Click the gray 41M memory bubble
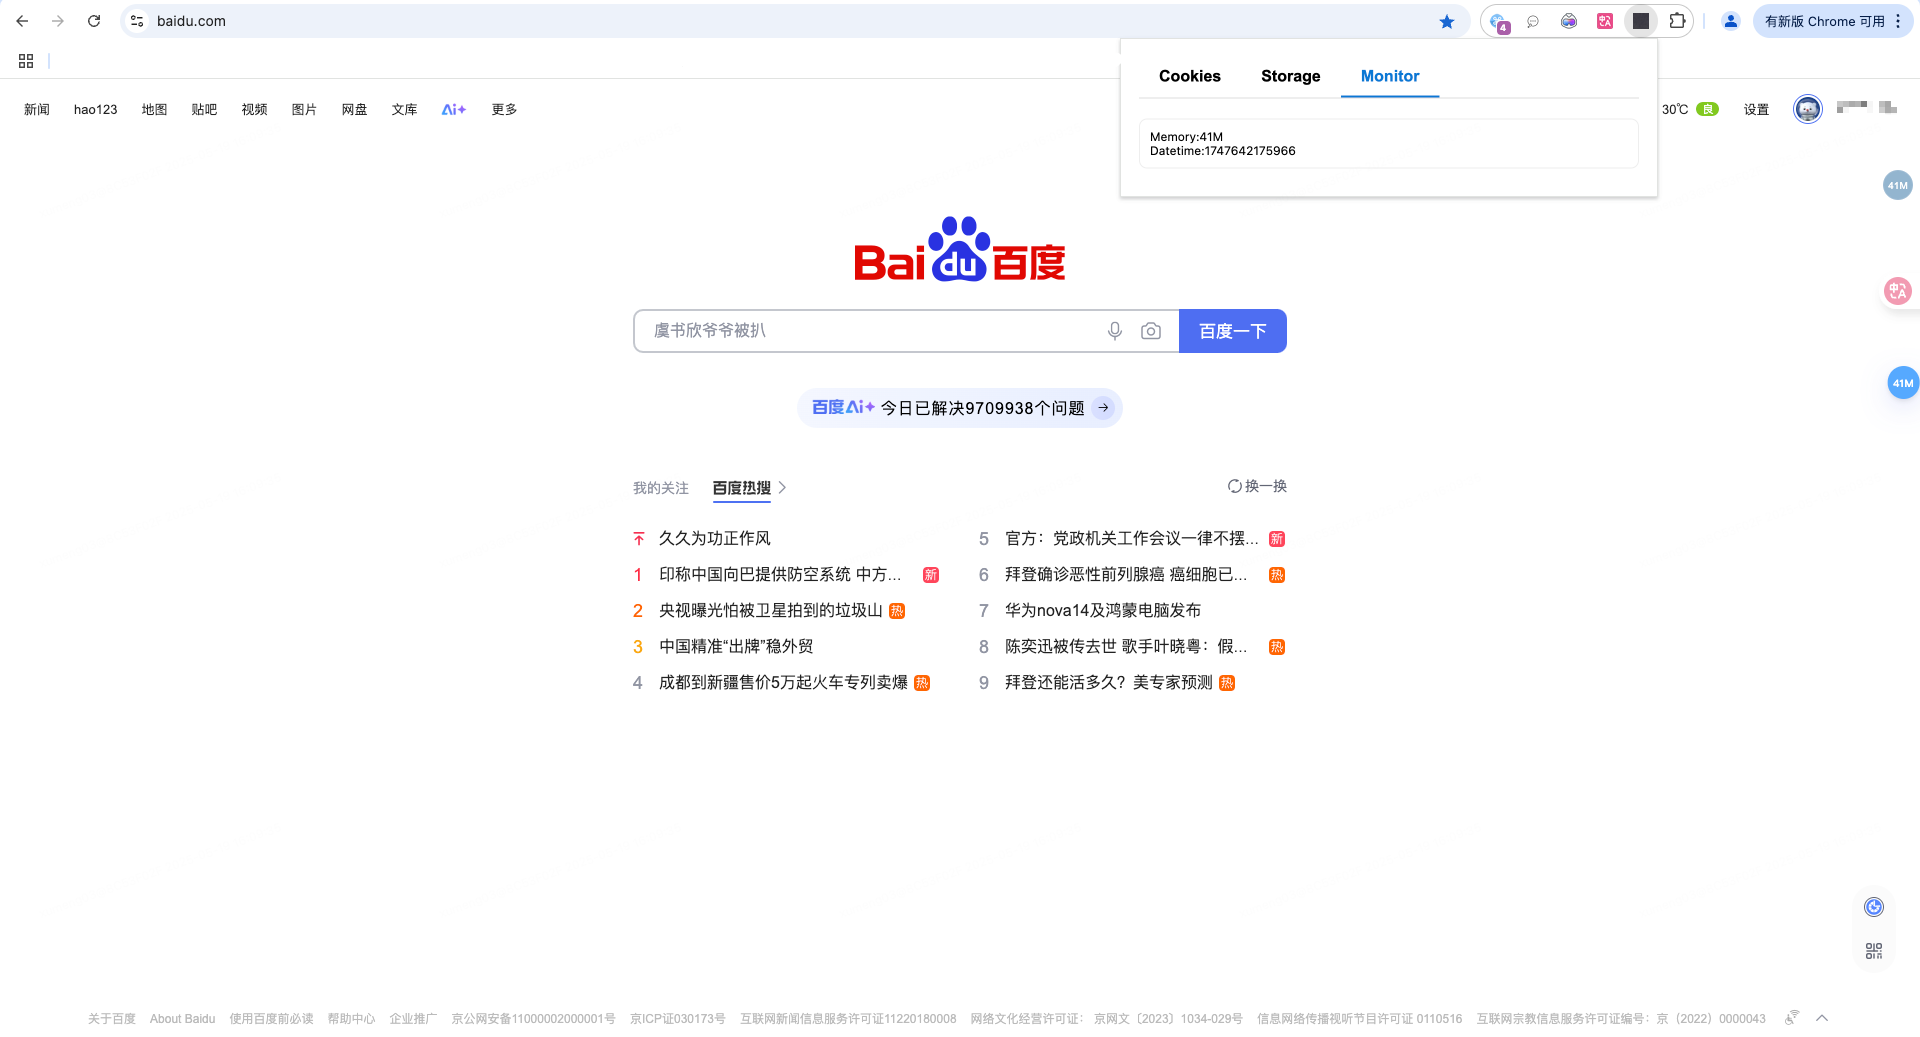This screenshot has height=1037, width=1920. tap(1897, 185)
